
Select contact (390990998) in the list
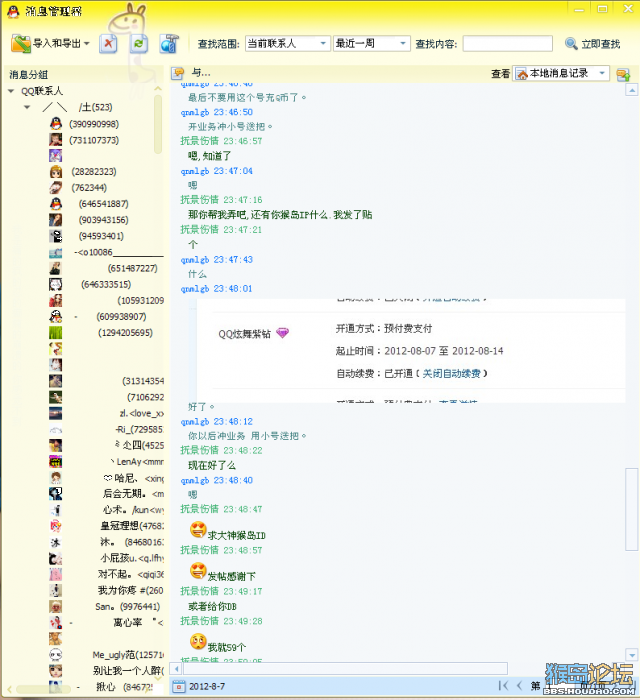(94, 124)
